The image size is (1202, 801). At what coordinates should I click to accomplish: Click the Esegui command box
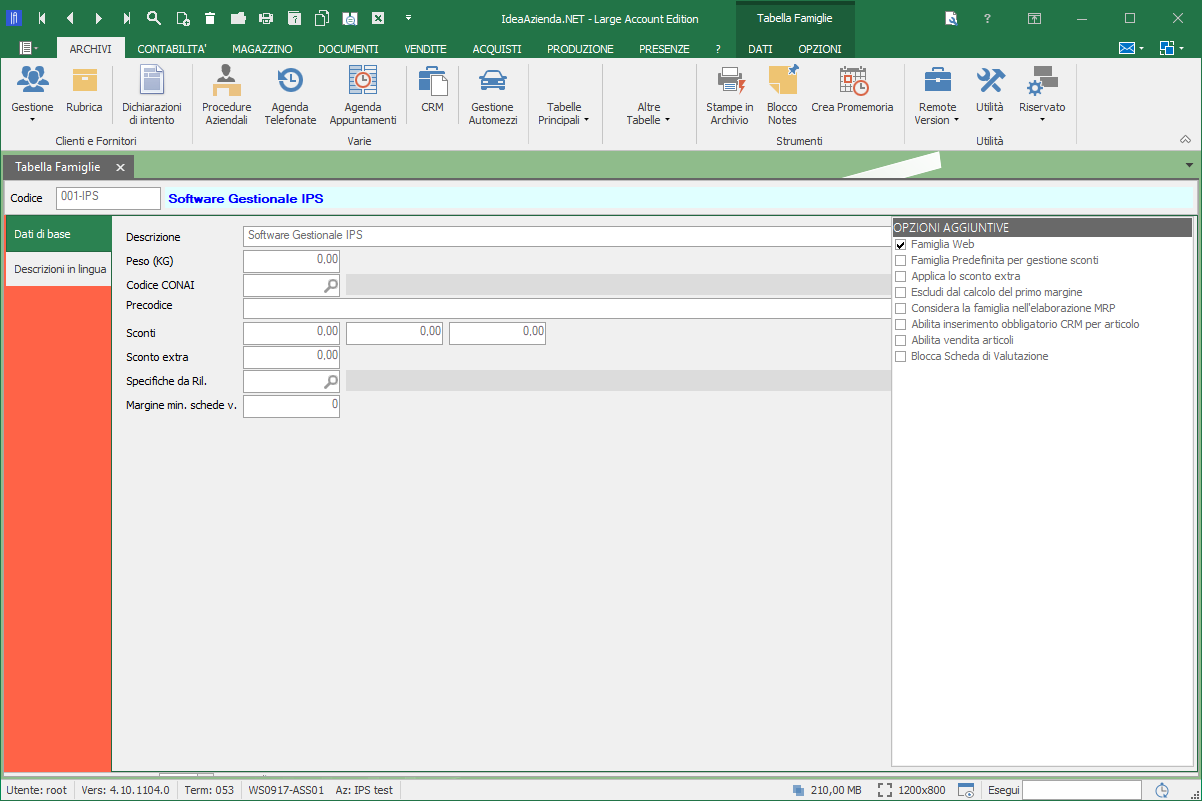pos(1081,790)
